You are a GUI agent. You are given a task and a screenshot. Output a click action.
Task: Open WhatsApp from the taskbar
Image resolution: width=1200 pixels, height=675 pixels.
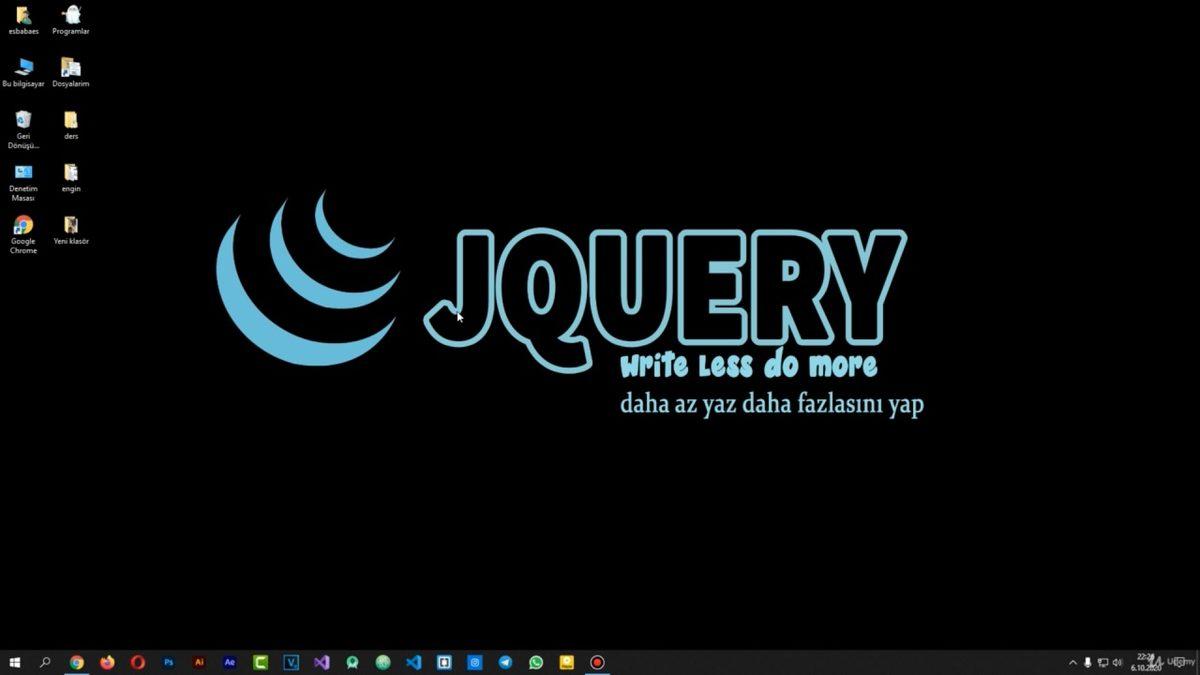536,662
